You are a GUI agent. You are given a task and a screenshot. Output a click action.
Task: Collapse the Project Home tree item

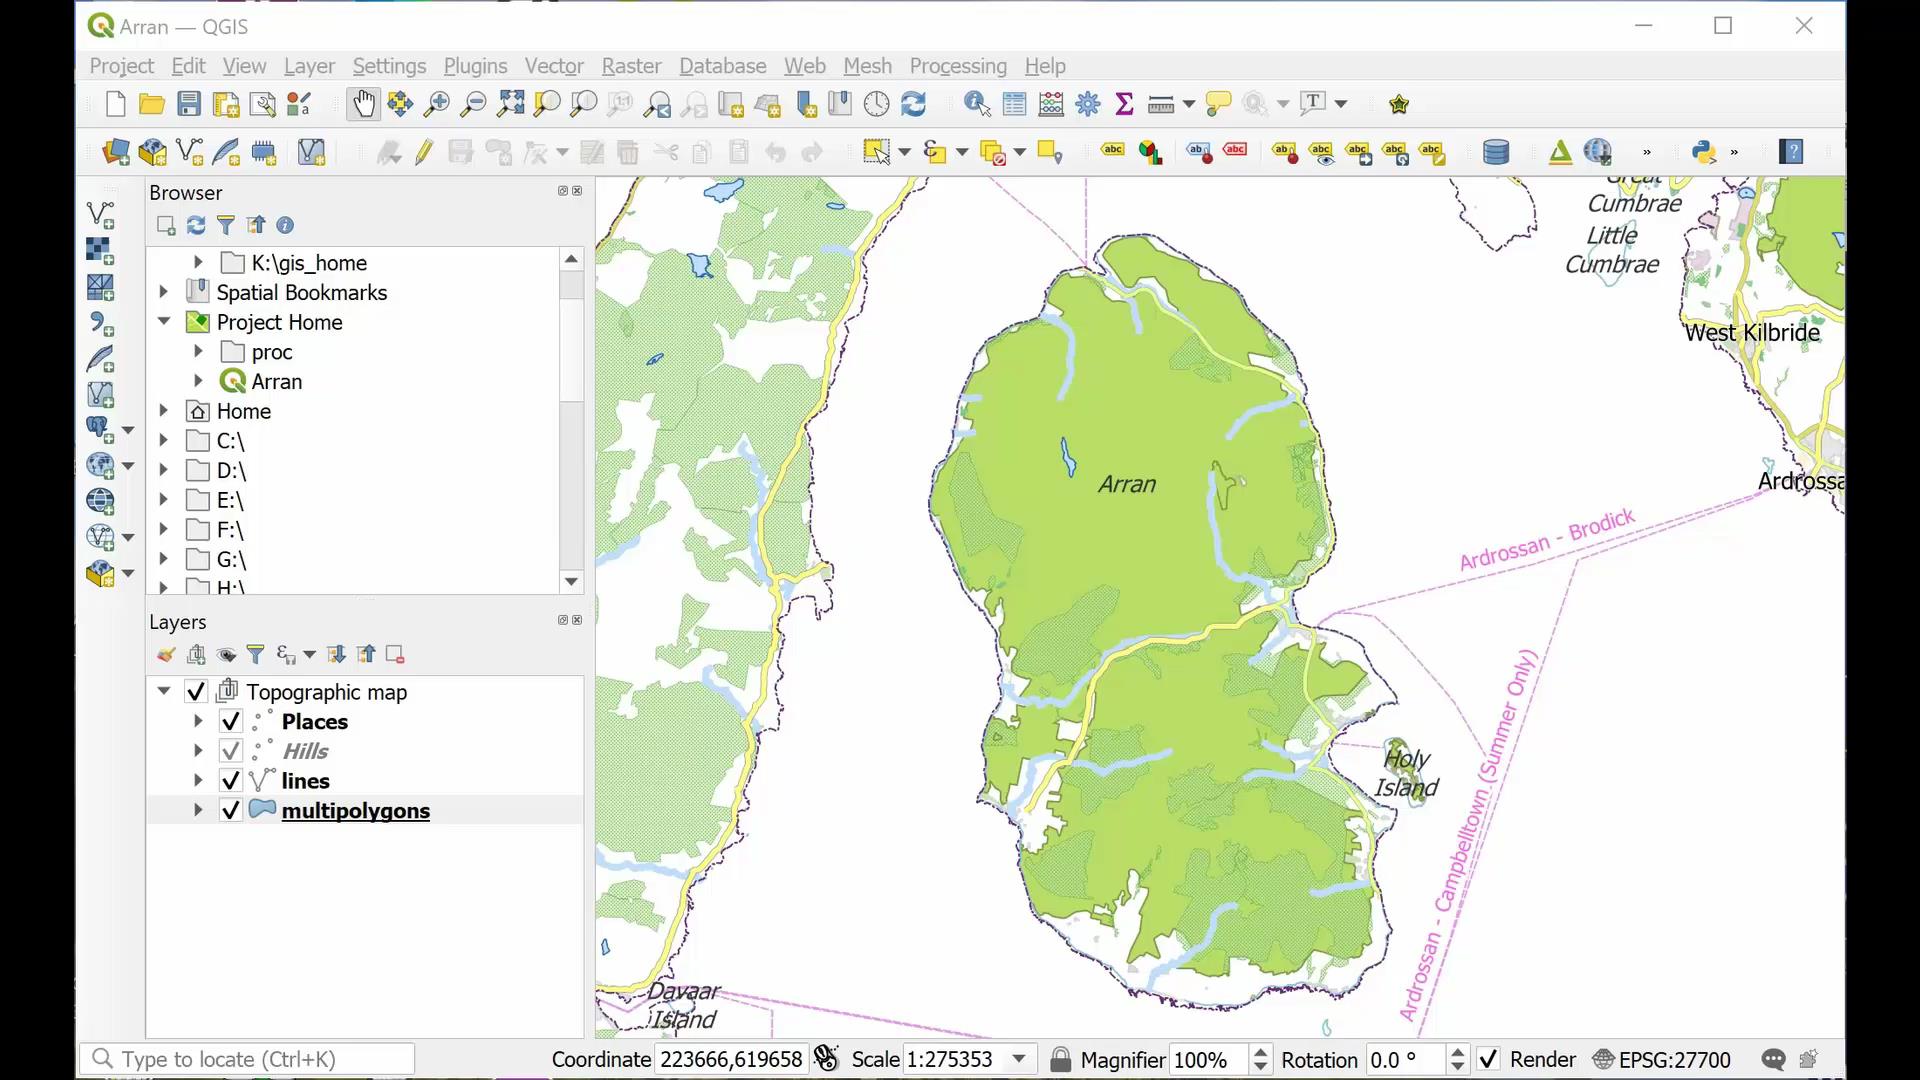pyautogui.click(x=162, y=322)
